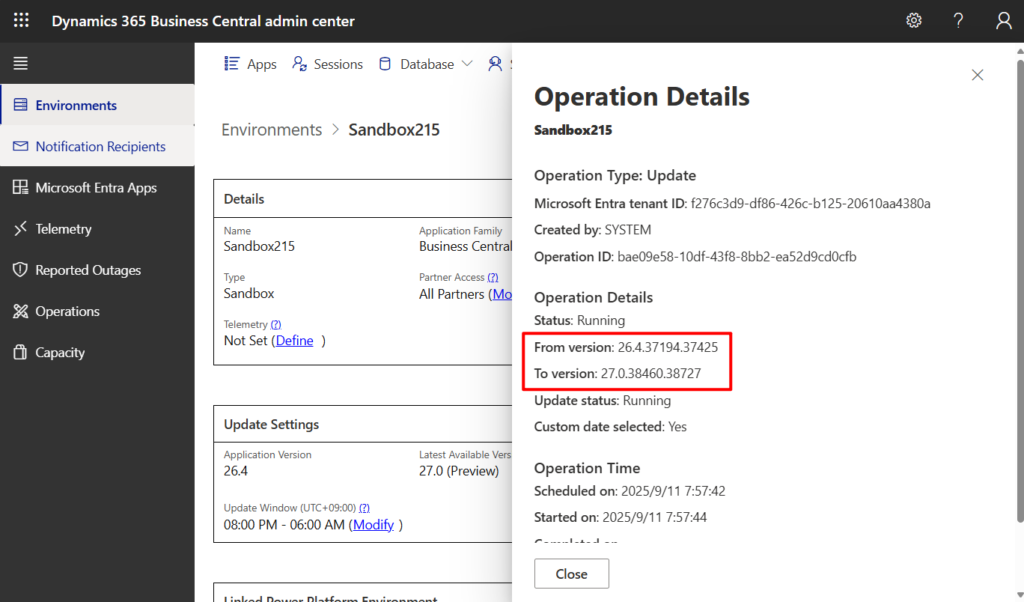The height and width of the screenshot is (602, 1024).
Task: Go to Notification Recipients page
Action: pos(100,146)
